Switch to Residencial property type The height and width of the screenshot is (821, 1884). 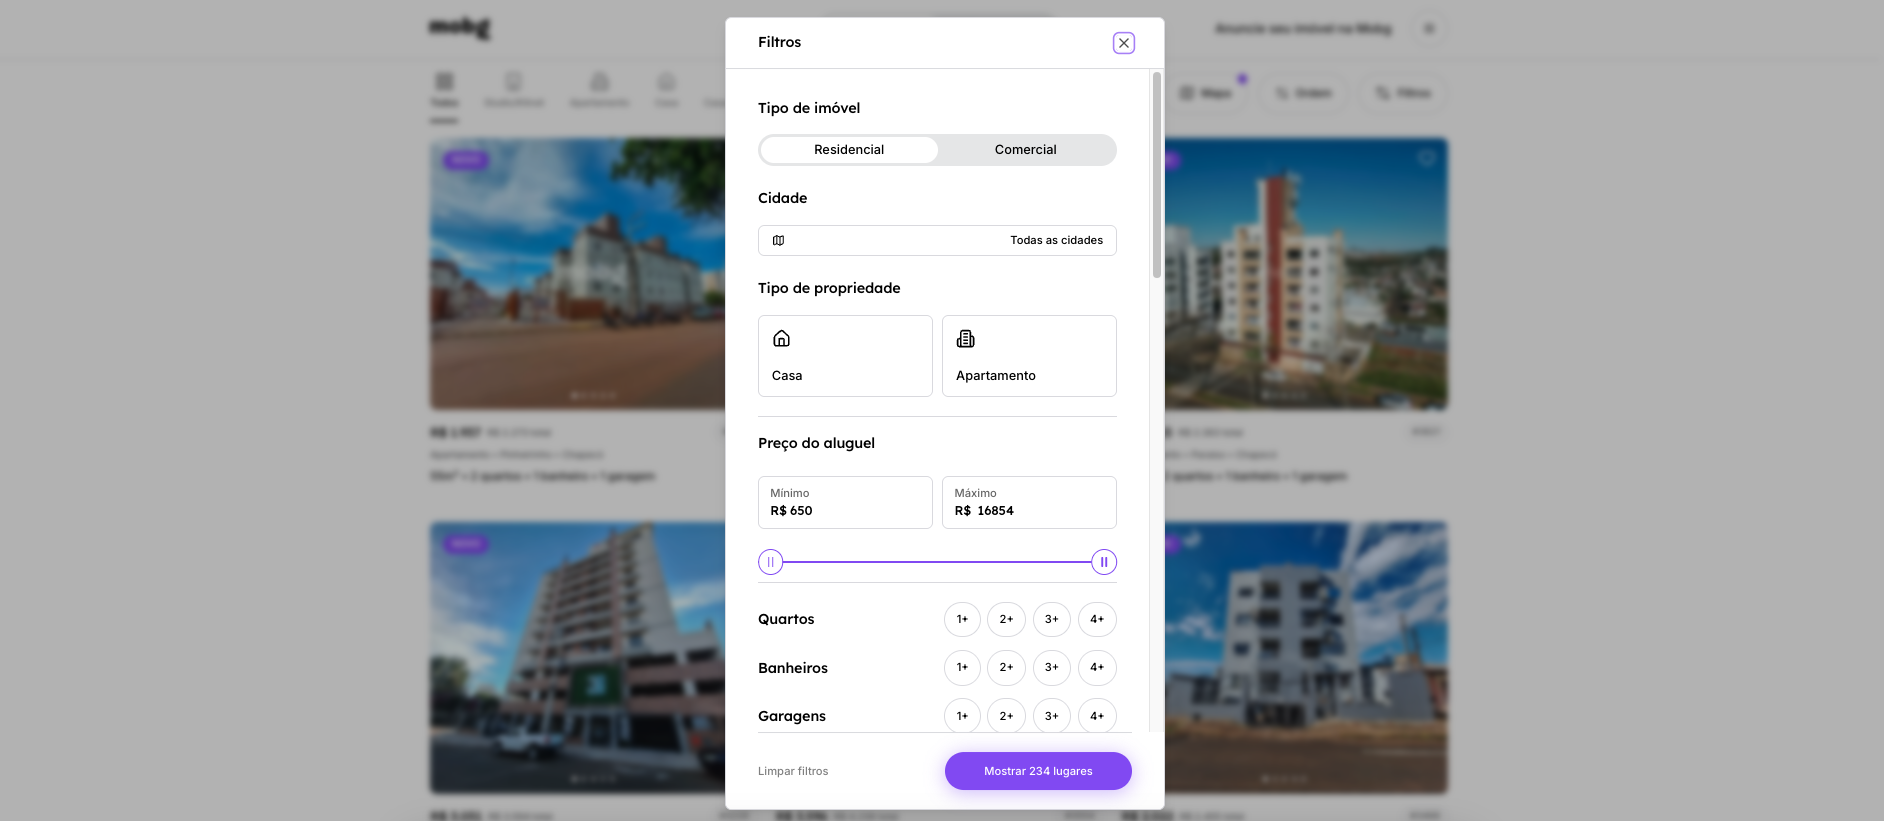pyautogui.click(x=849, y=150)
